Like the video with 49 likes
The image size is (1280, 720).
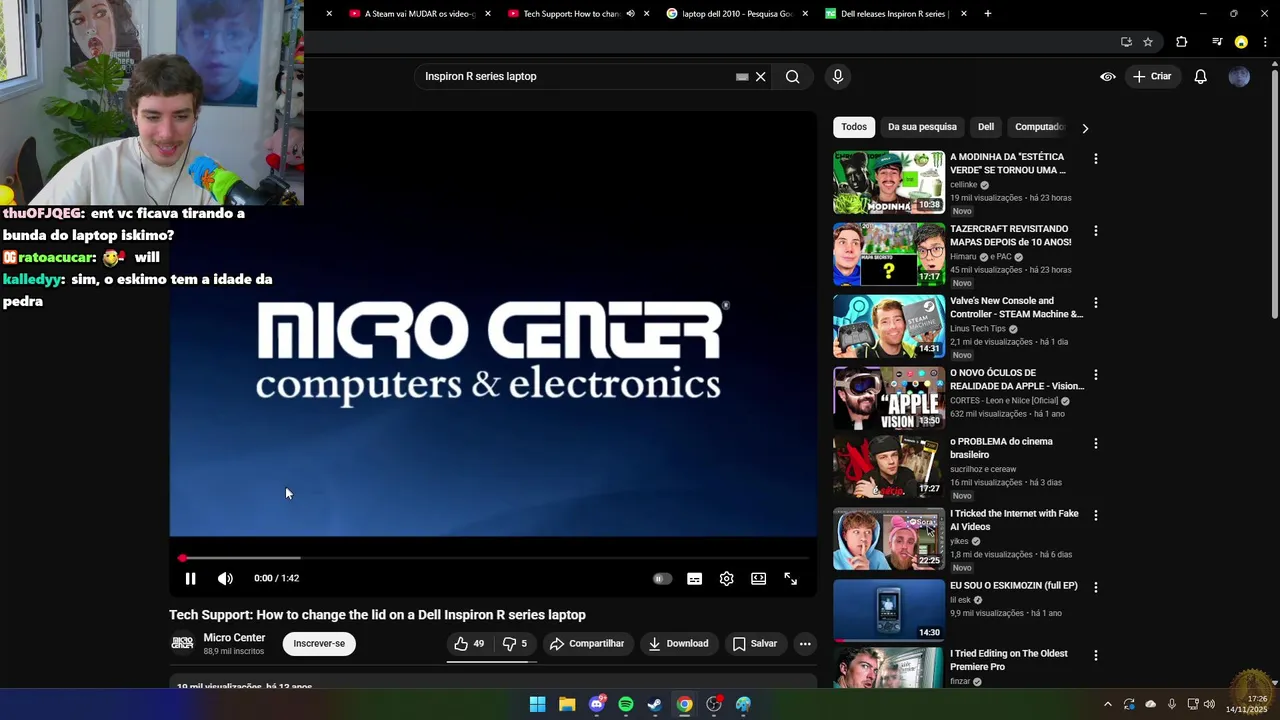(469, 644)
